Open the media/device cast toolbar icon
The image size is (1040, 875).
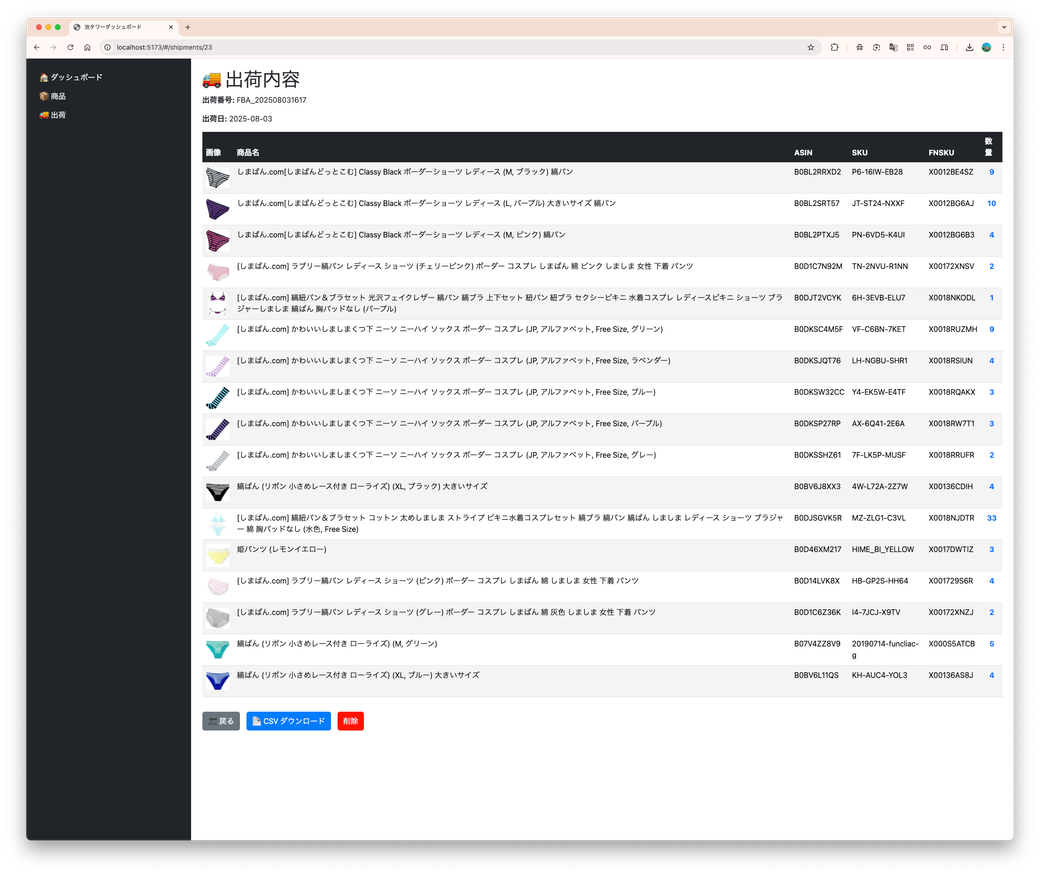pyautogui.click(x=944, y=47)
